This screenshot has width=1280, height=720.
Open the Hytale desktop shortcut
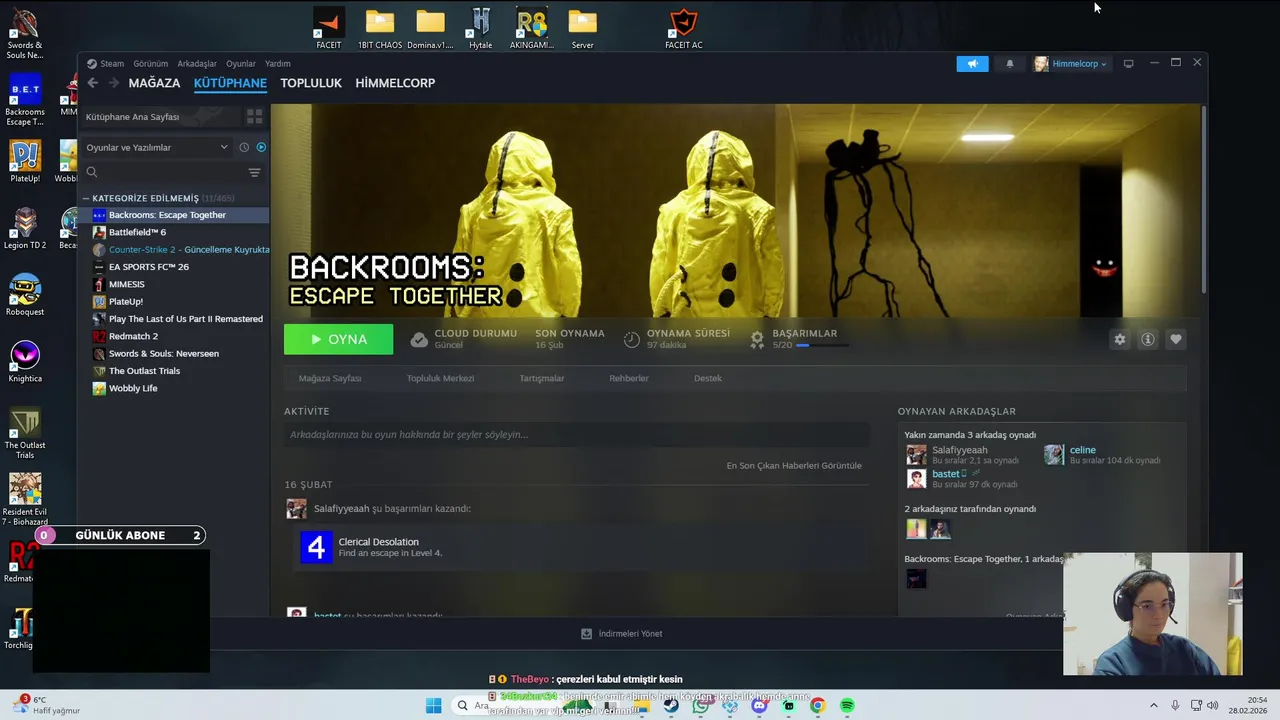point(481,28)
